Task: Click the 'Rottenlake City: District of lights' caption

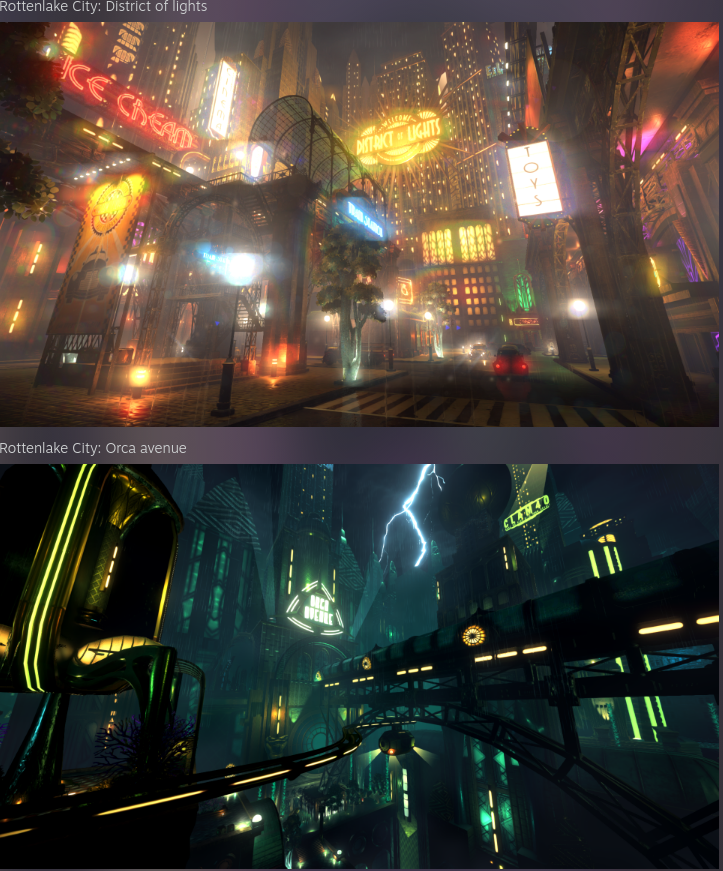Action: (x=103, y=7)
